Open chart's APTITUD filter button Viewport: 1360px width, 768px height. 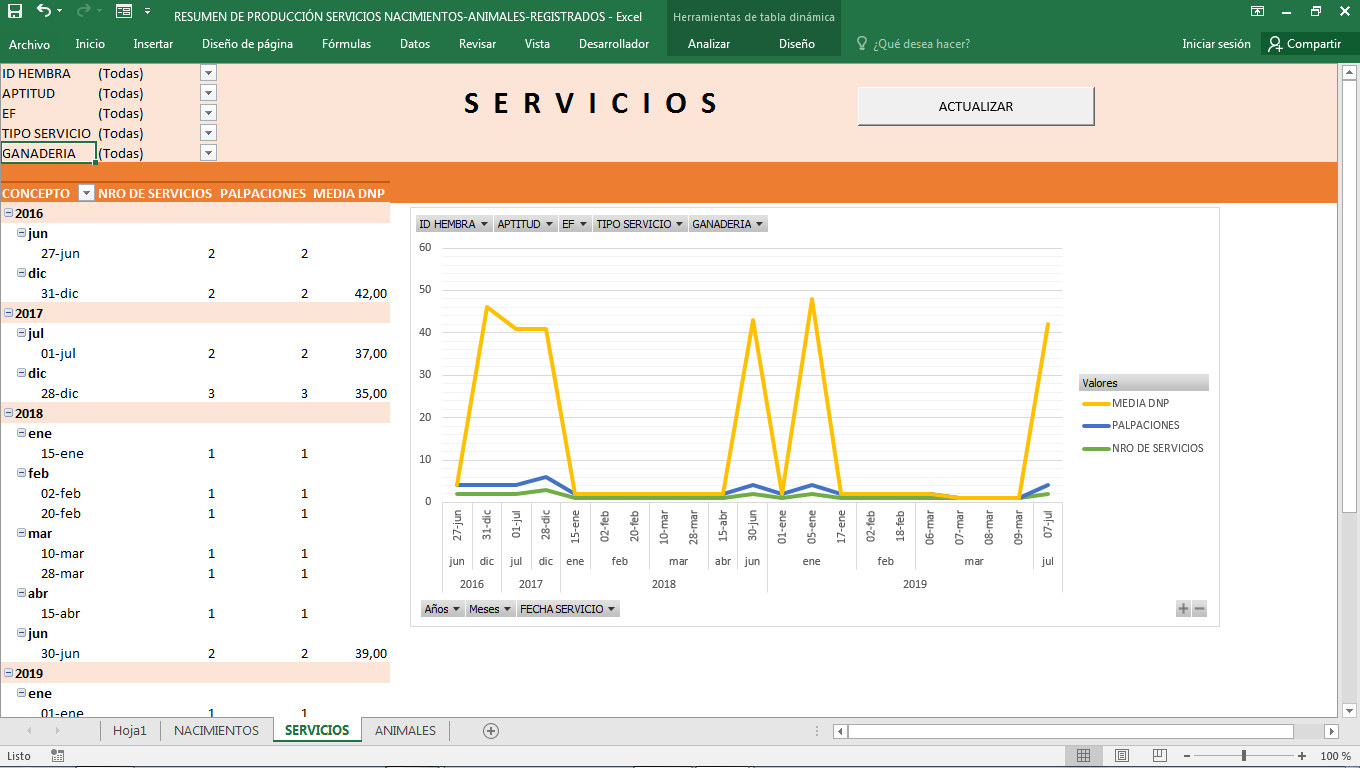[x=525, y=224]
